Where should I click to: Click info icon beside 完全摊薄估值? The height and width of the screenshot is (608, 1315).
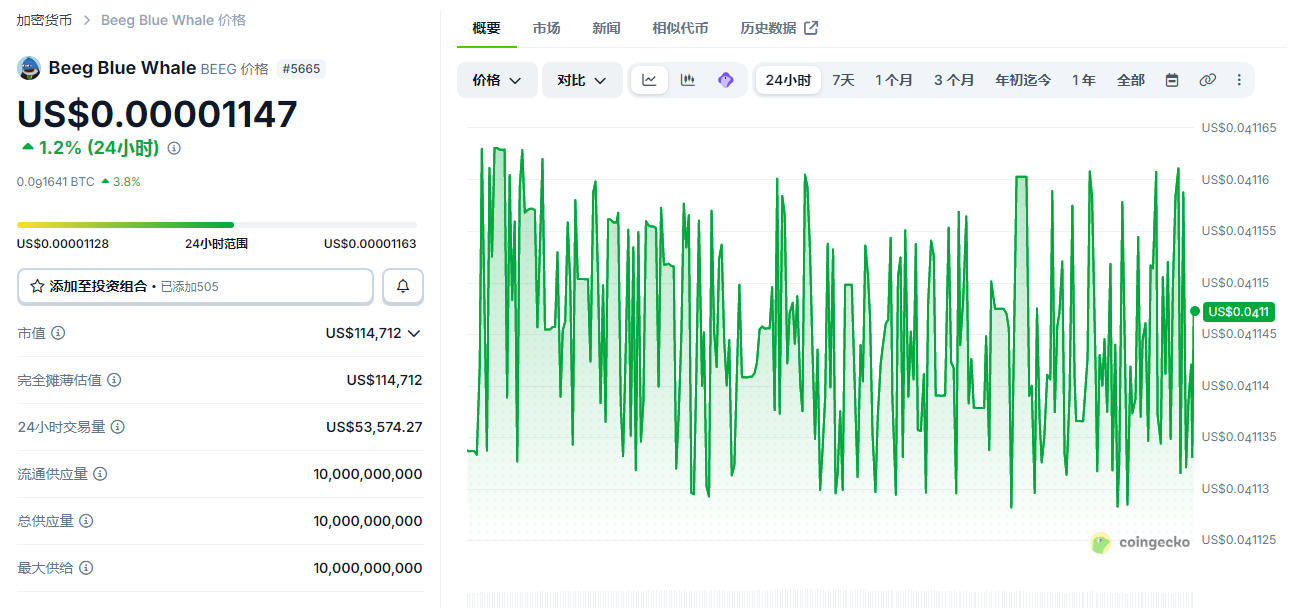coord(114,380)
